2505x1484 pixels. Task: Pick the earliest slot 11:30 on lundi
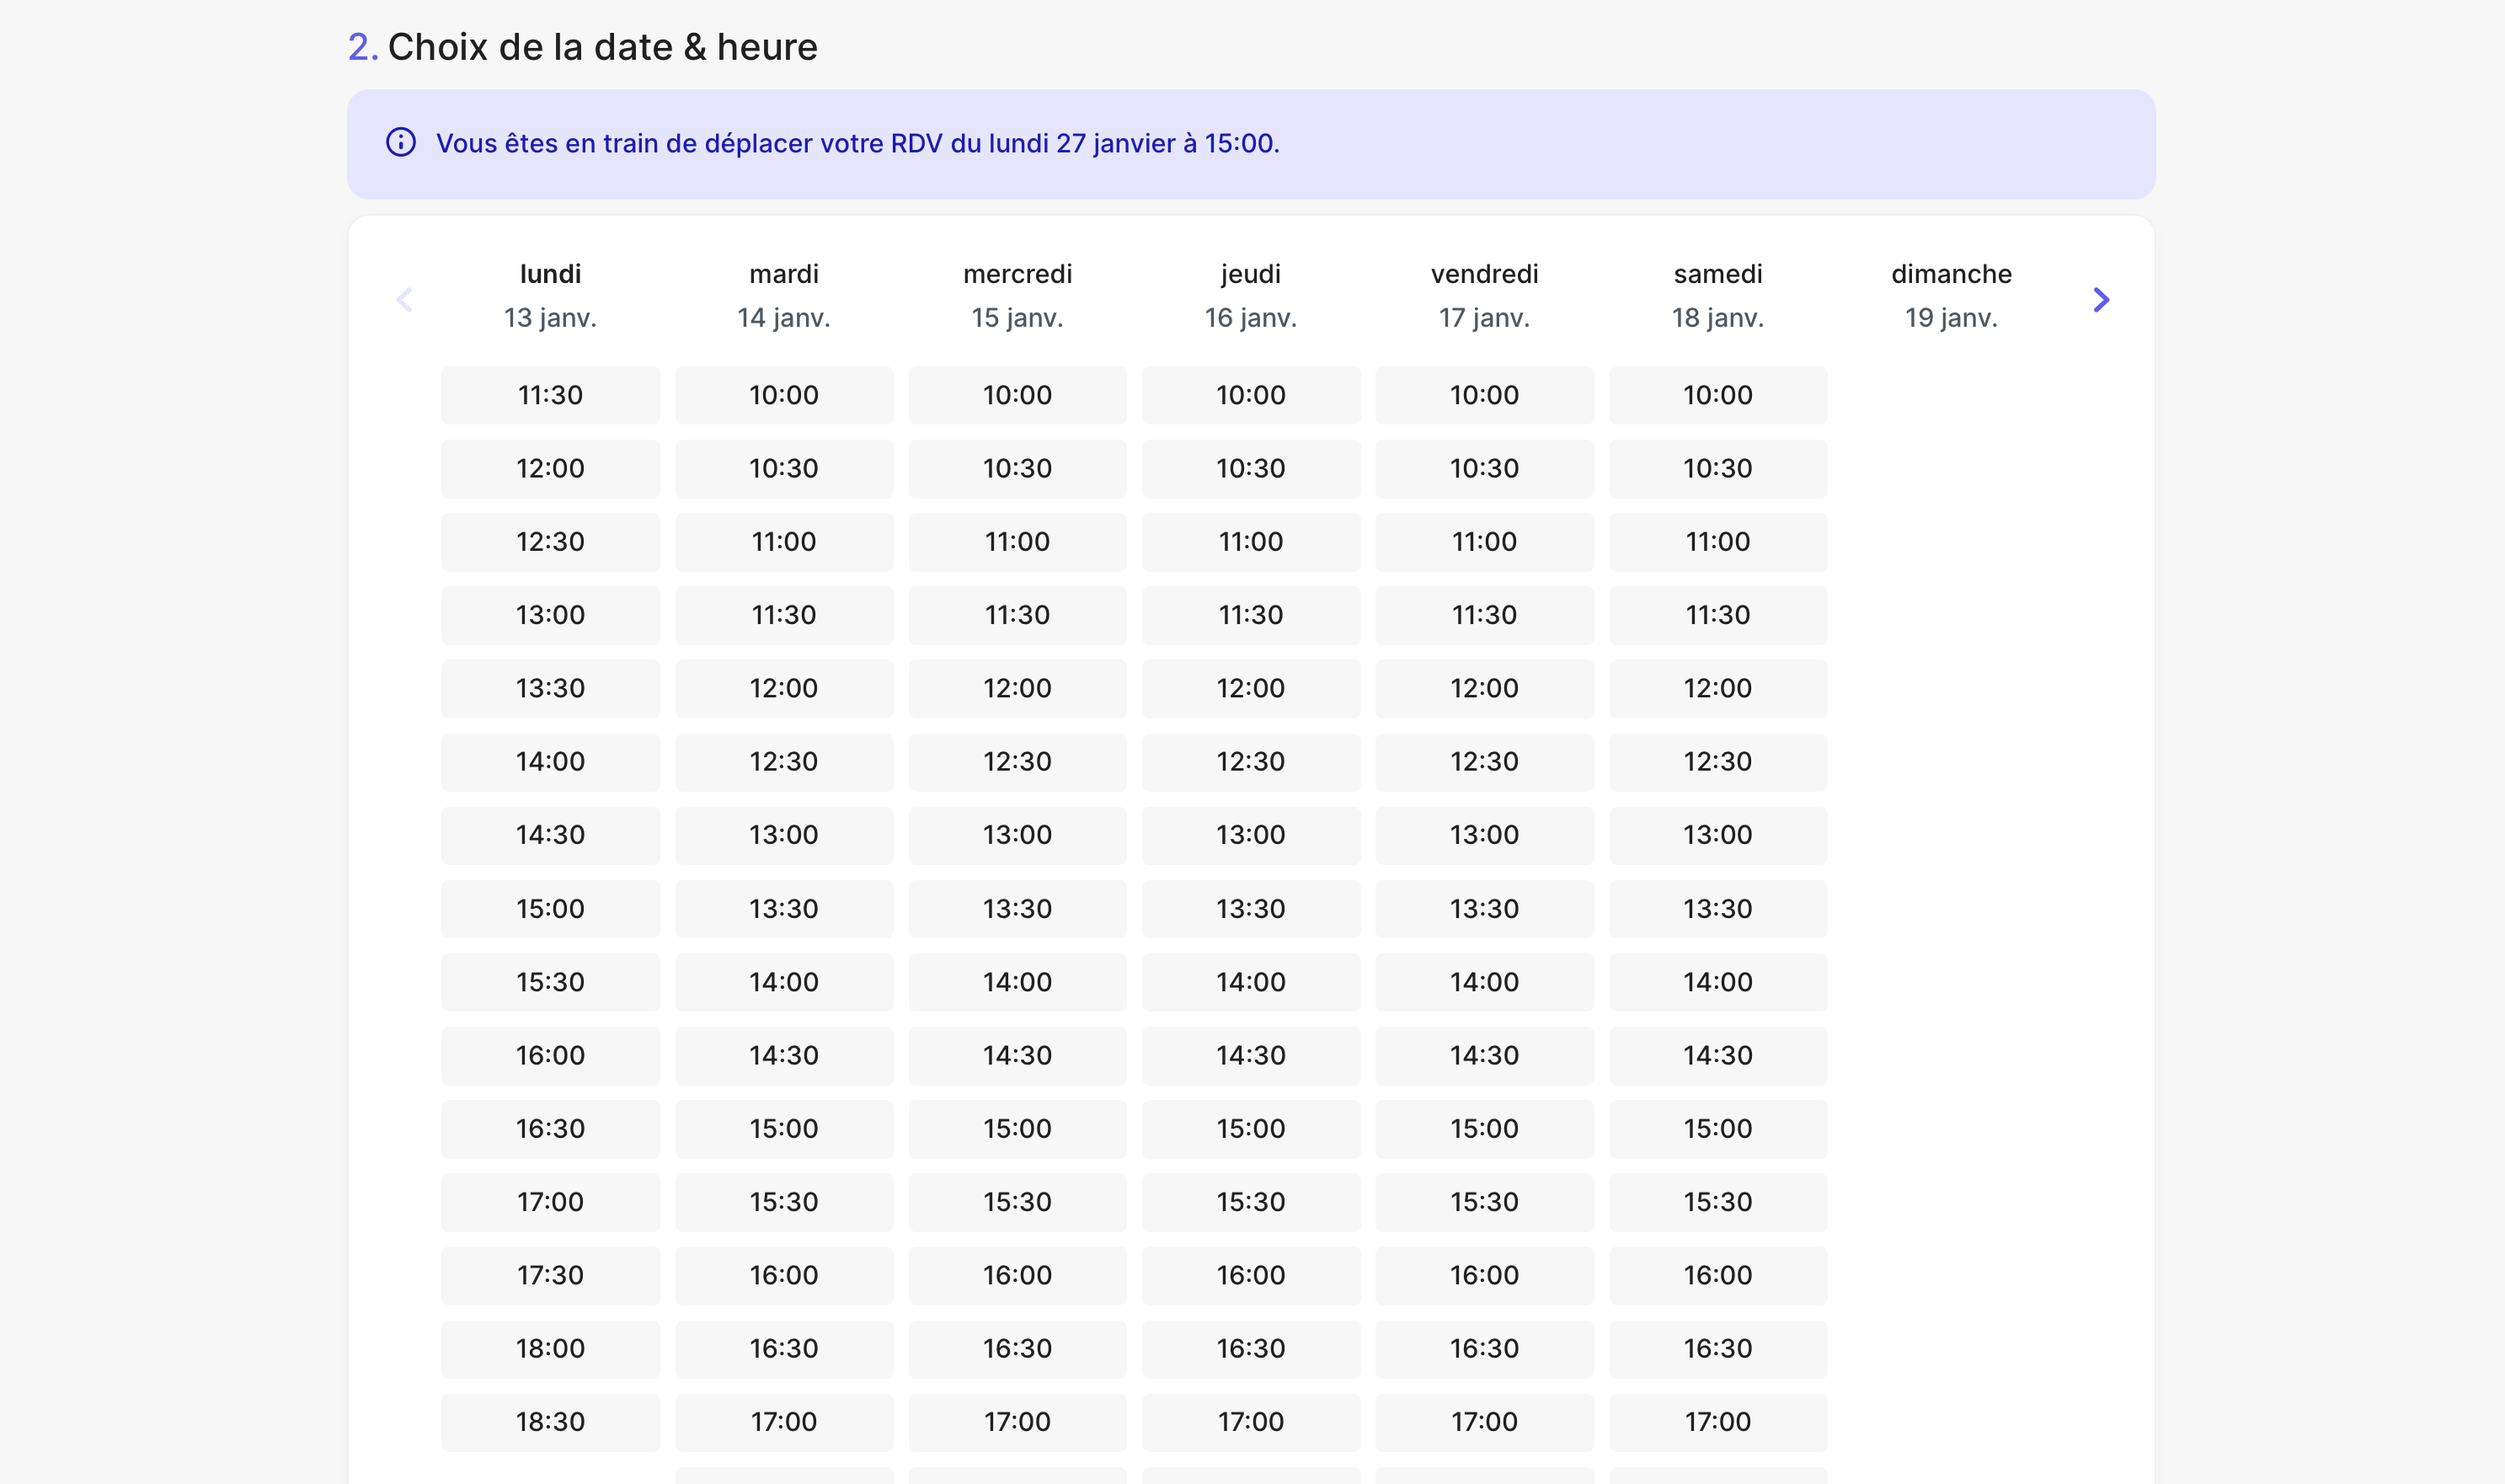coord(550,394)
